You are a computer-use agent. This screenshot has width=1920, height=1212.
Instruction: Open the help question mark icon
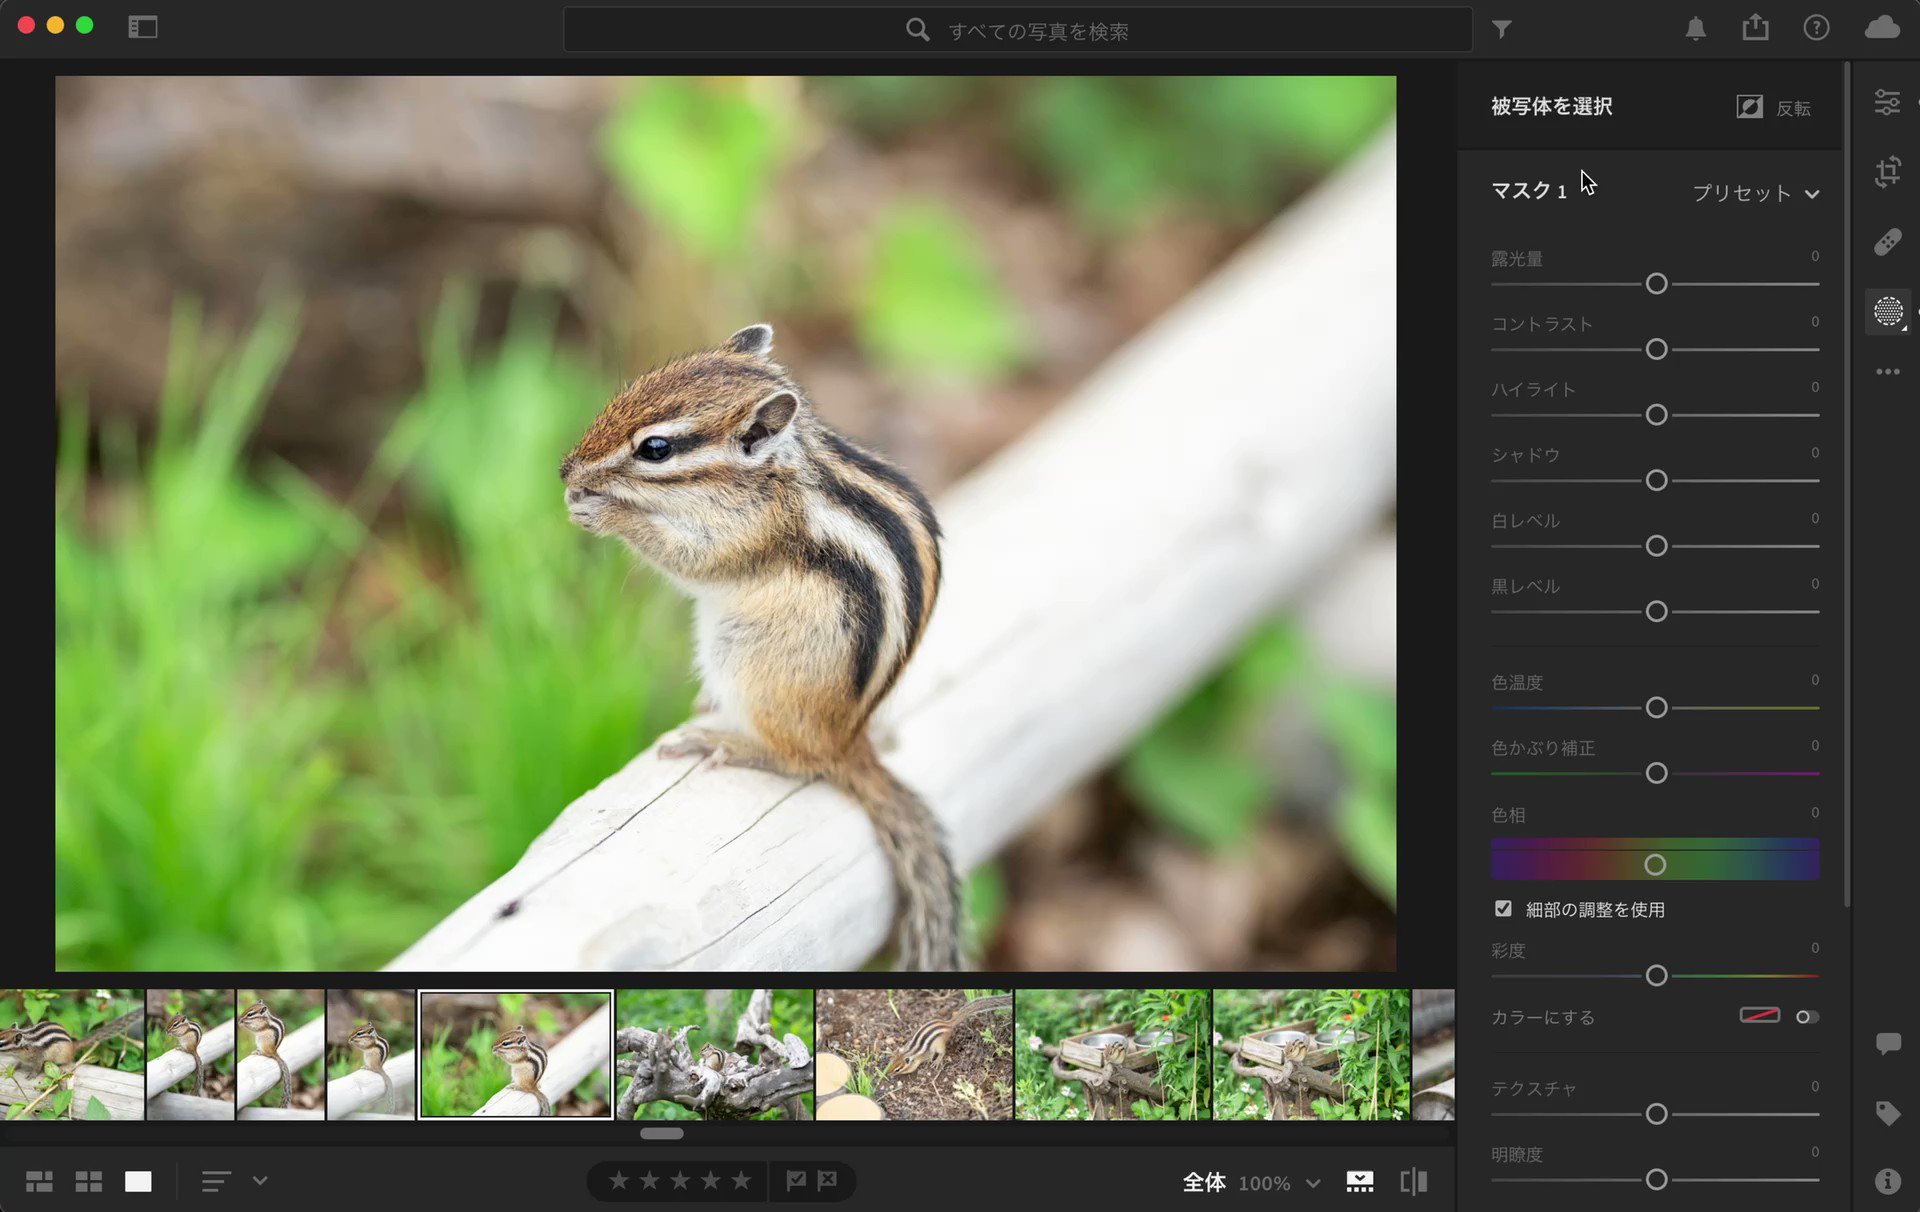(x=1816, y=28)
